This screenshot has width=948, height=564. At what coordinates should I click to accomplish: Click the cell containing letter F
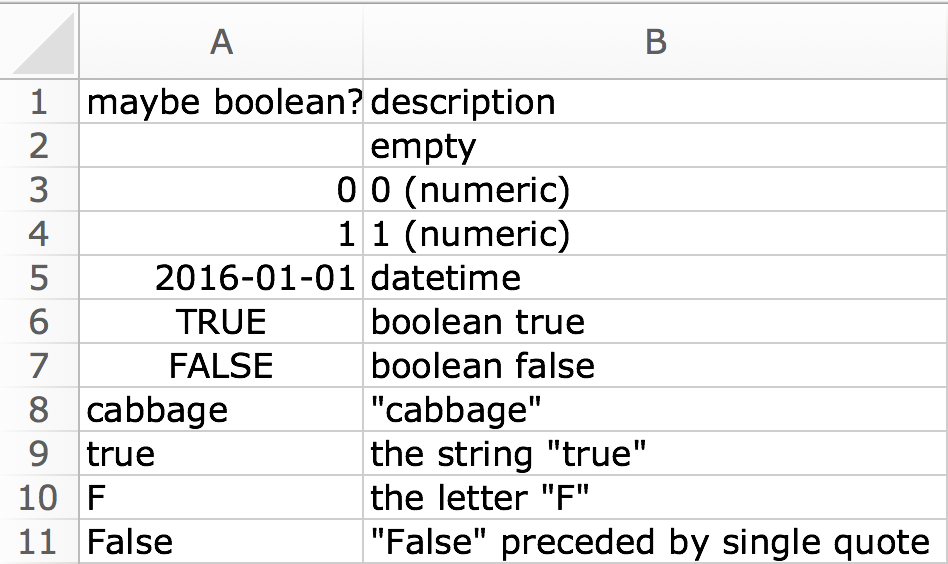pyautogui.click(x=97, y=497)
